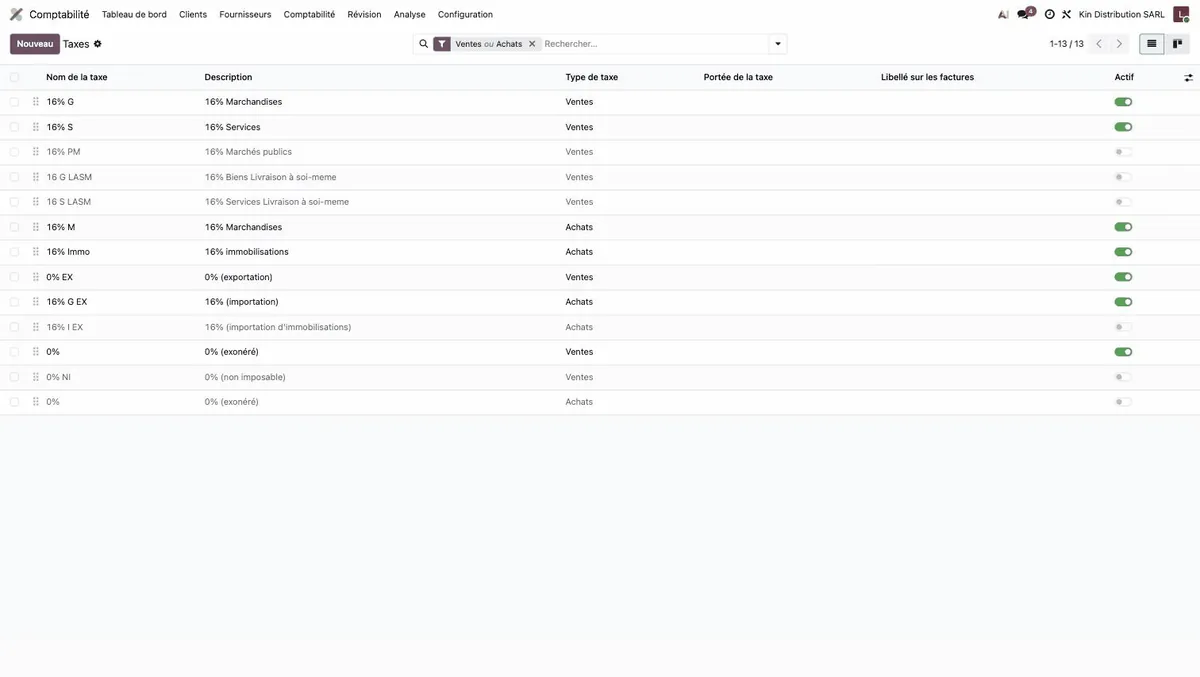Screen dimensions: 1200x677
Task: Disable the active toggle for 16% M
Action: click(1123, 227)
